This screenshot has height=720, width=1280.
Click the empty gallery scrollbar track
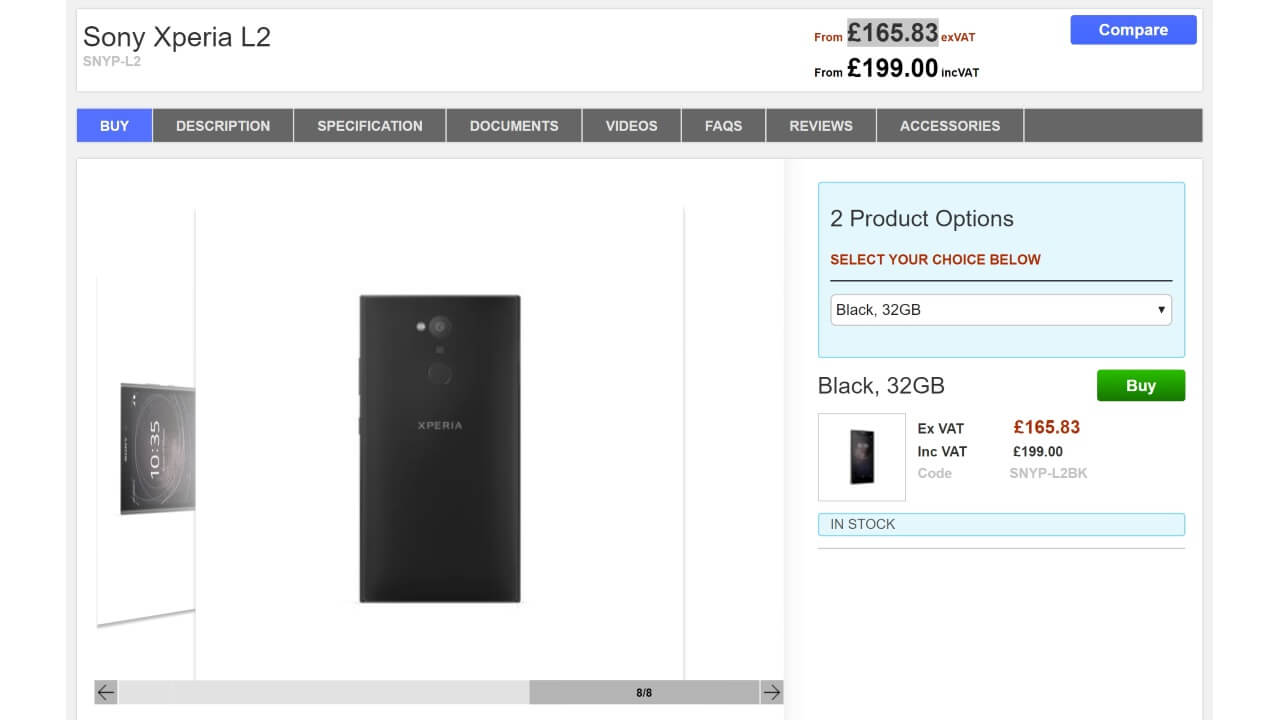tap(323, 692)
